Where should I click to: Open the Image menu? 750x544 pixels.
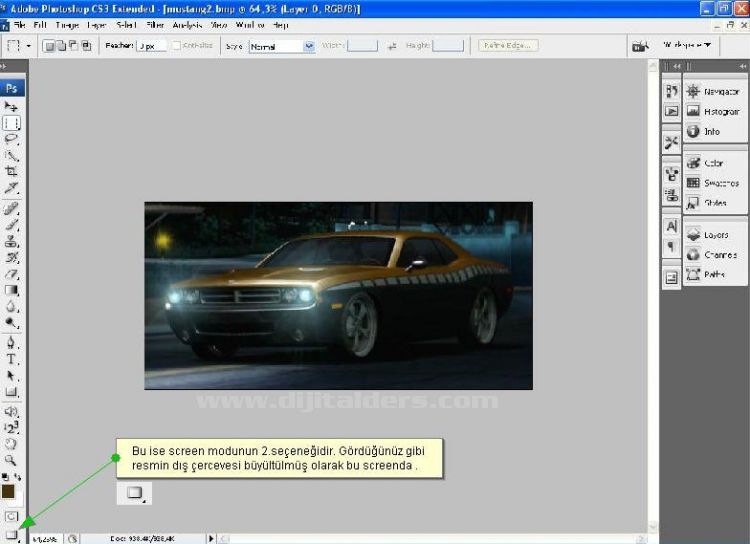[67, 25]
